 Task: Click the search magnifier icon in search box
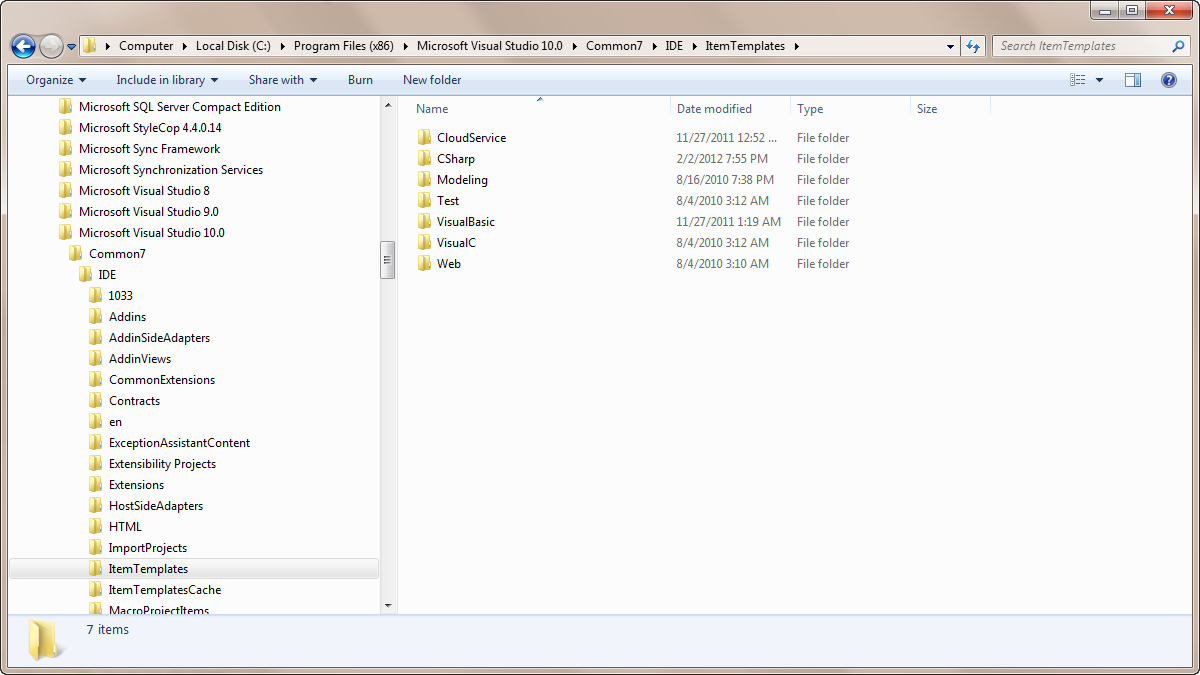[x=1178, y=45]
